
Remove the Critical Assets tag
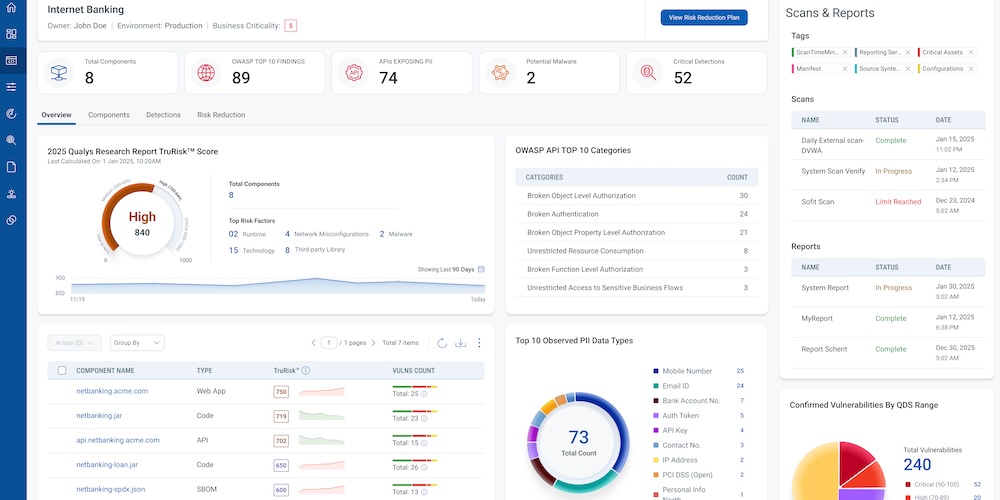point(971,52)
